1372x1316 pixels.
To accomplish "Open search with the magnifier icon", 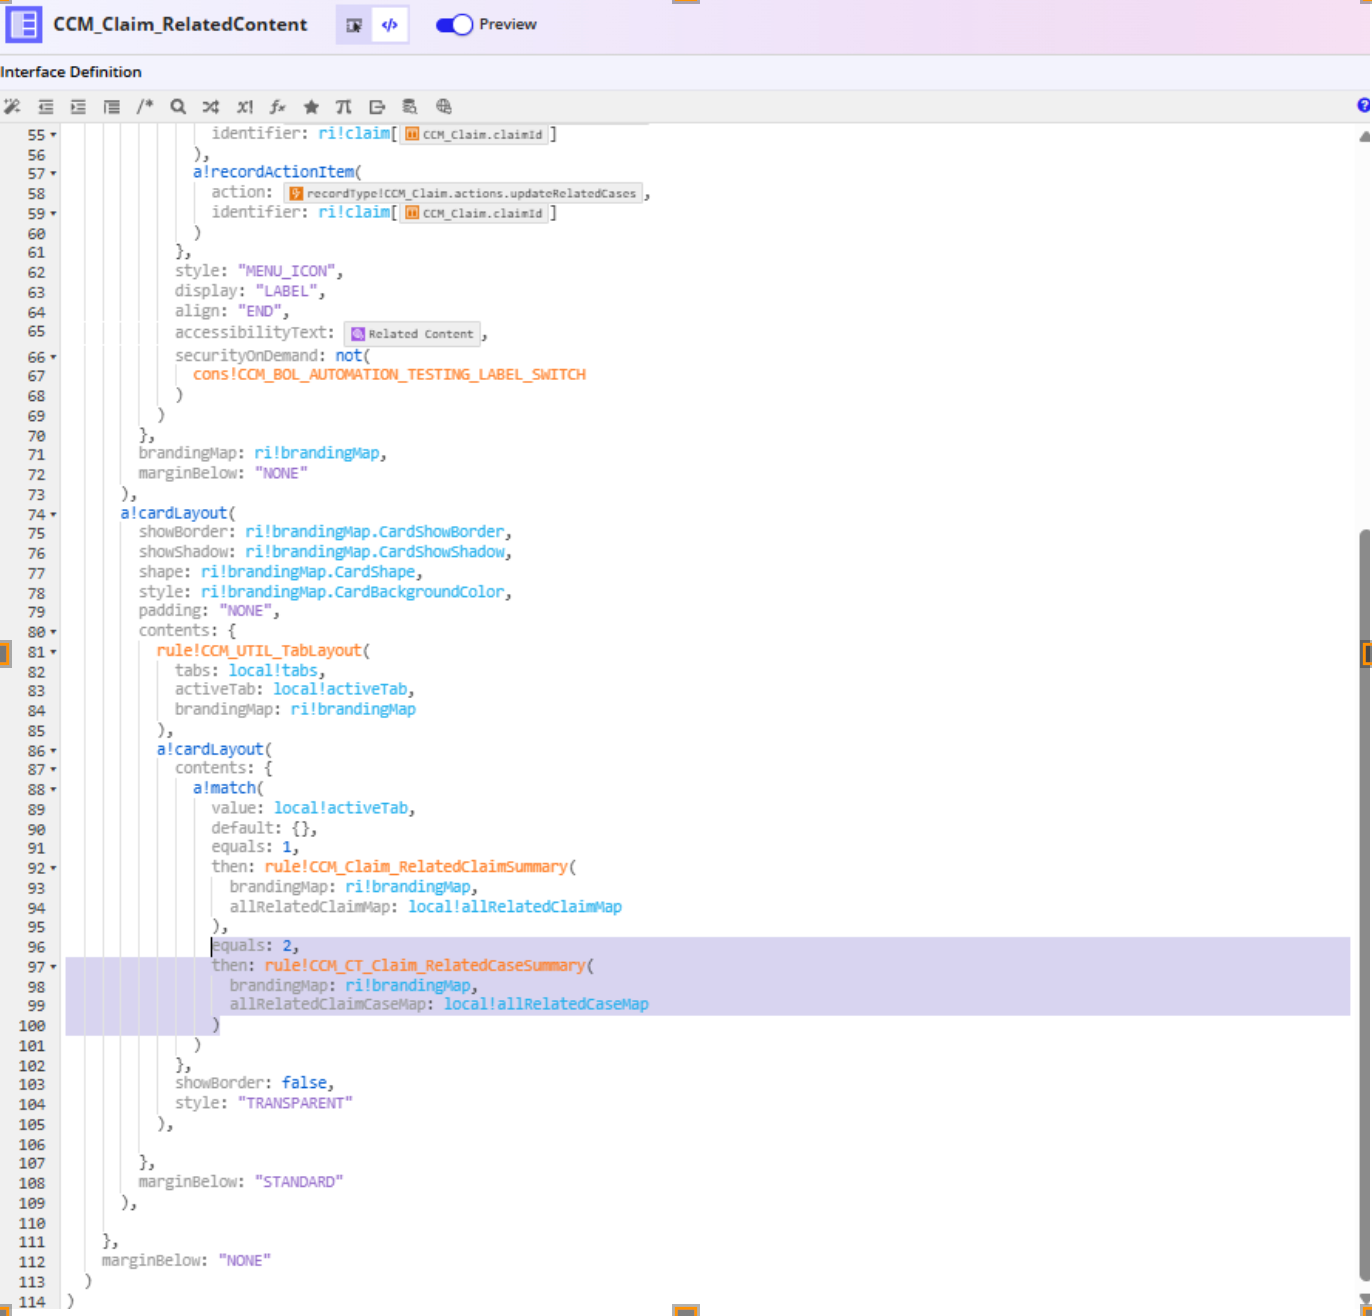I will click(178, 106).
